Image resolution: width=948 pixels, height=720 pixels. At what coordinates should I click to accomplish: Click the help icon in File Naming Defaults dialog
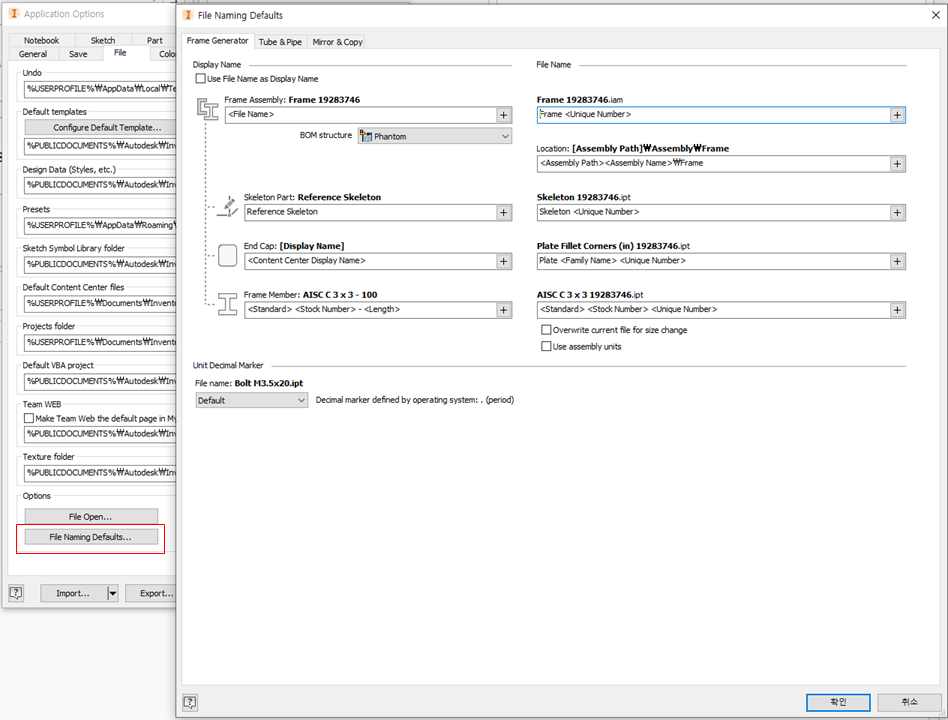(189, 702)
